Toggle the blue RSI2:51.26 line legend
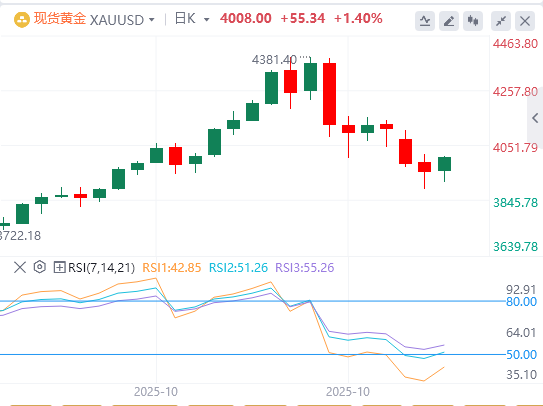Screen dimensions: 543x406 point(238,267)
